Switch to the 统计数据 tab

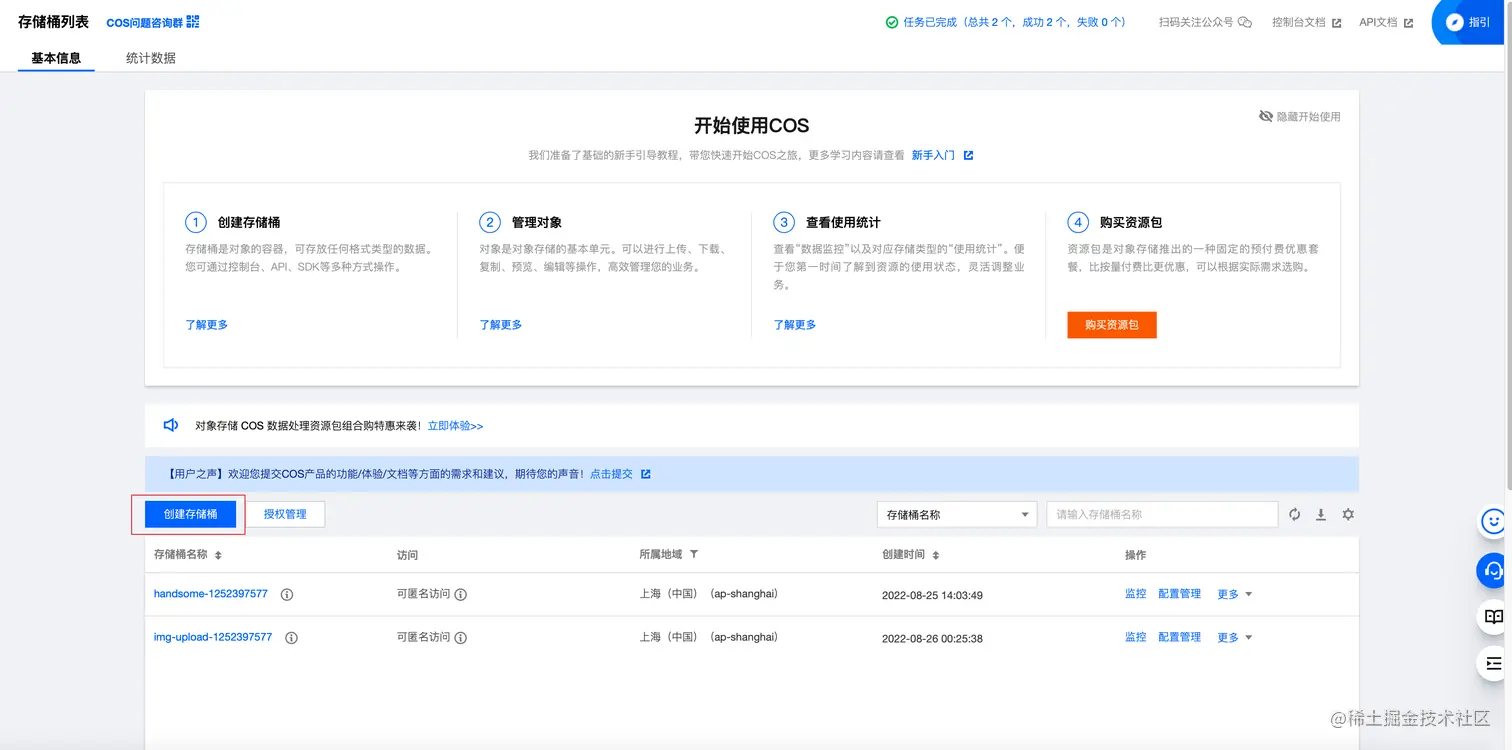[x=151, y=58]
